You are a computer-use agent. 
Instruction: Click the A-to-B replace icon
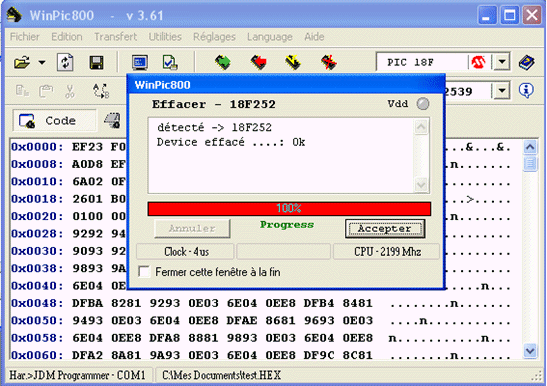pyautogui.click(x=101, y=91)
